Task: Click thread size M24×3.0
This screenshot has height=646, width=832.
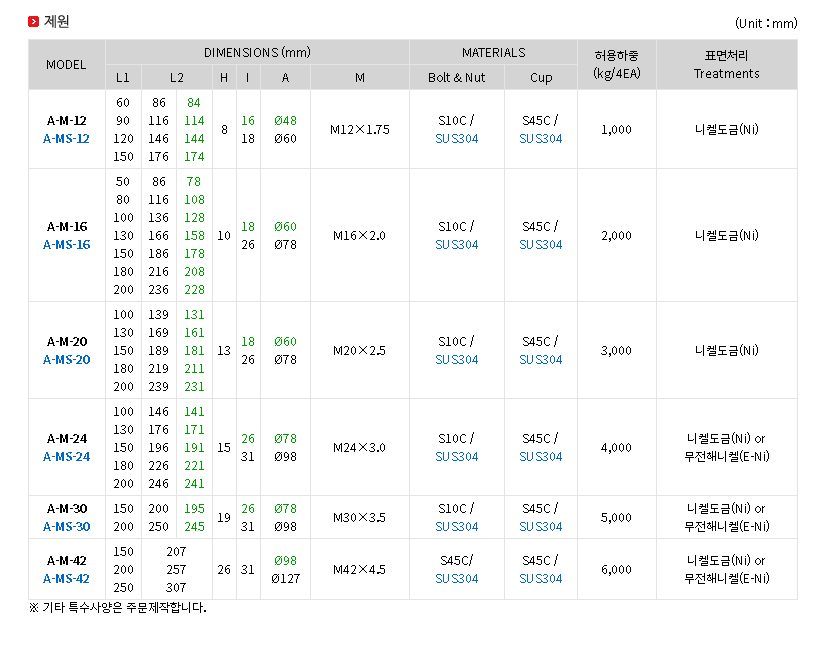Action: 359,447
